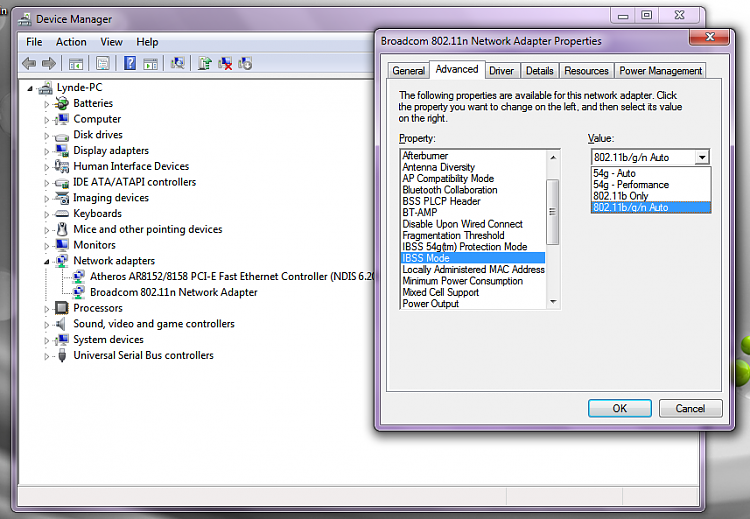Open the Action menu
The height and width of the screenshot is (519, 750).
[71, 42]
